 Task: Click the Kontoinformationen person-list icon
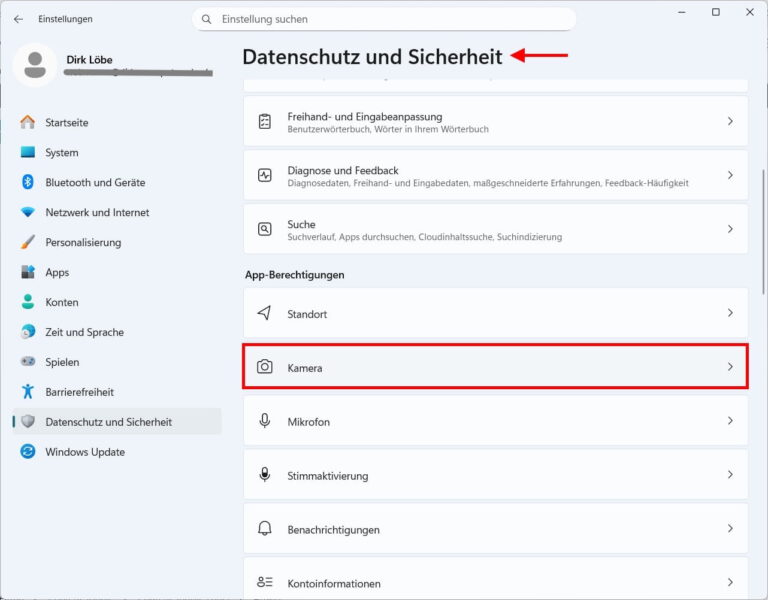pyautogui.click(x=264, y=582)
